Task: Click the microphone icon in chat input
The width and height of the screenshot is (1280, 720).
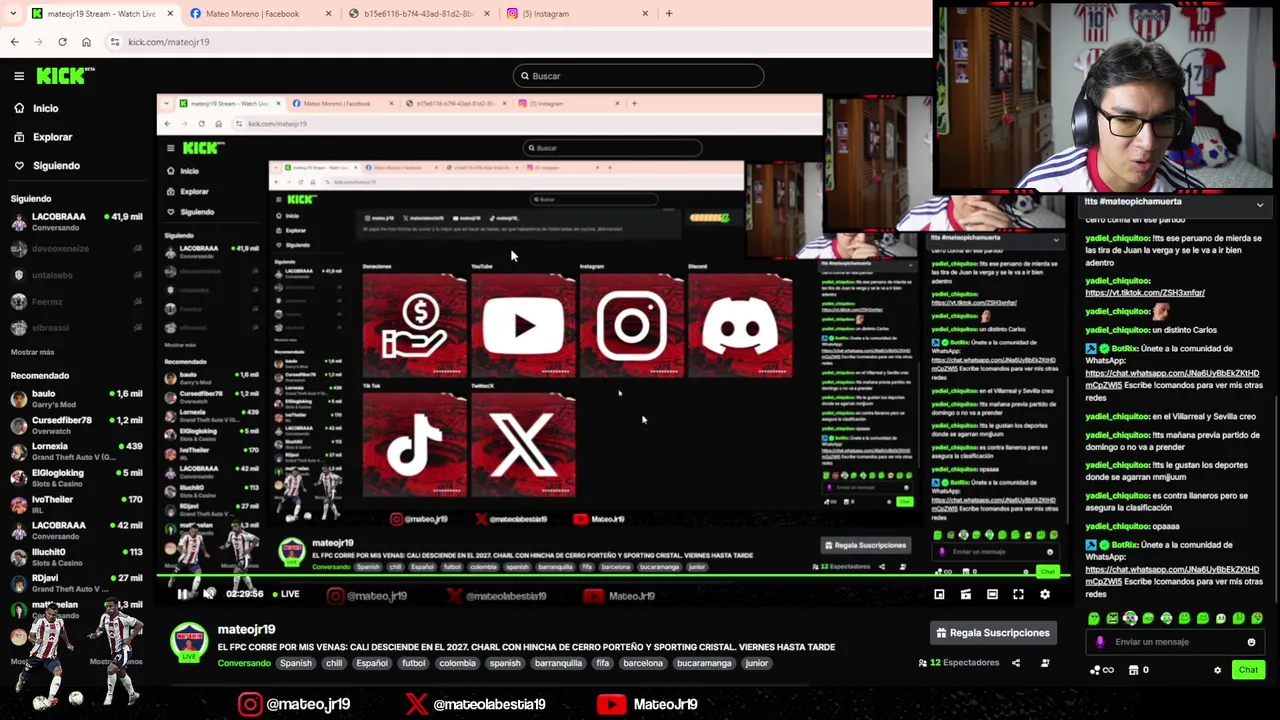Action: click(1100, 642)
